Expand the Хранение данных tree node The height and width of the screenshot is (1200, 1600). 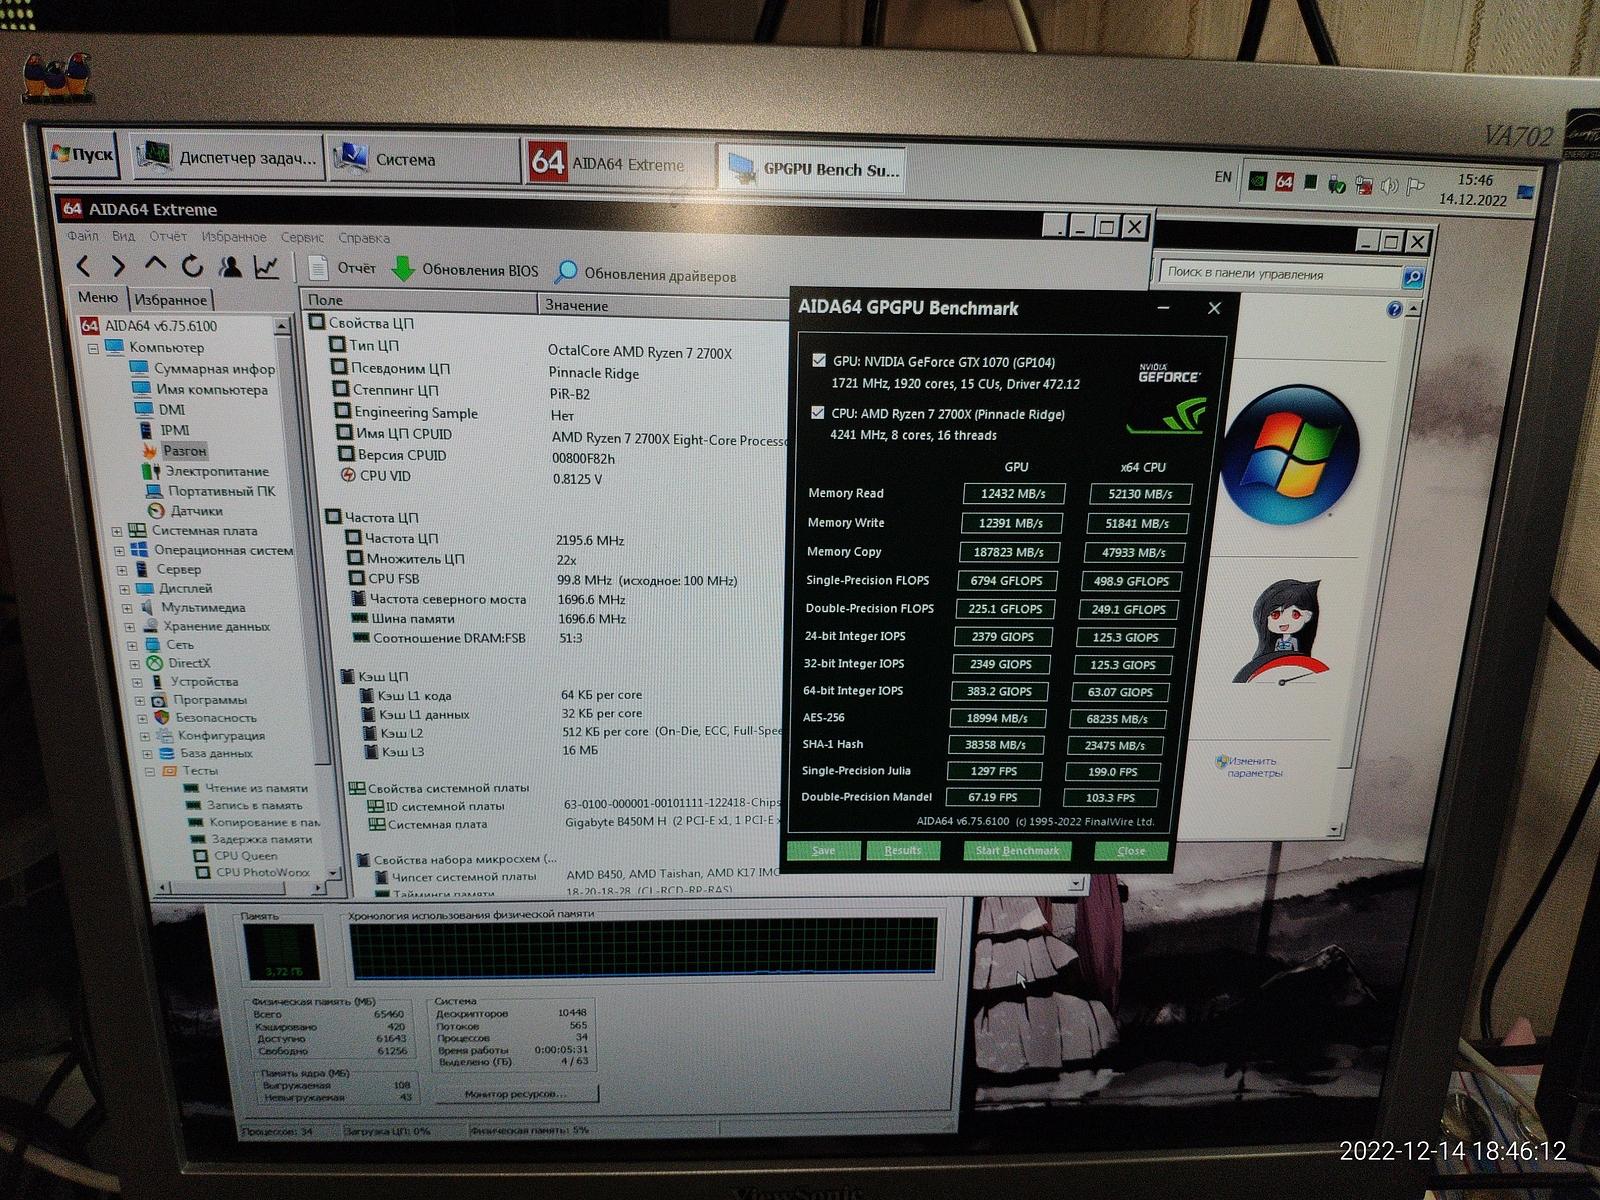click(129, 627)
